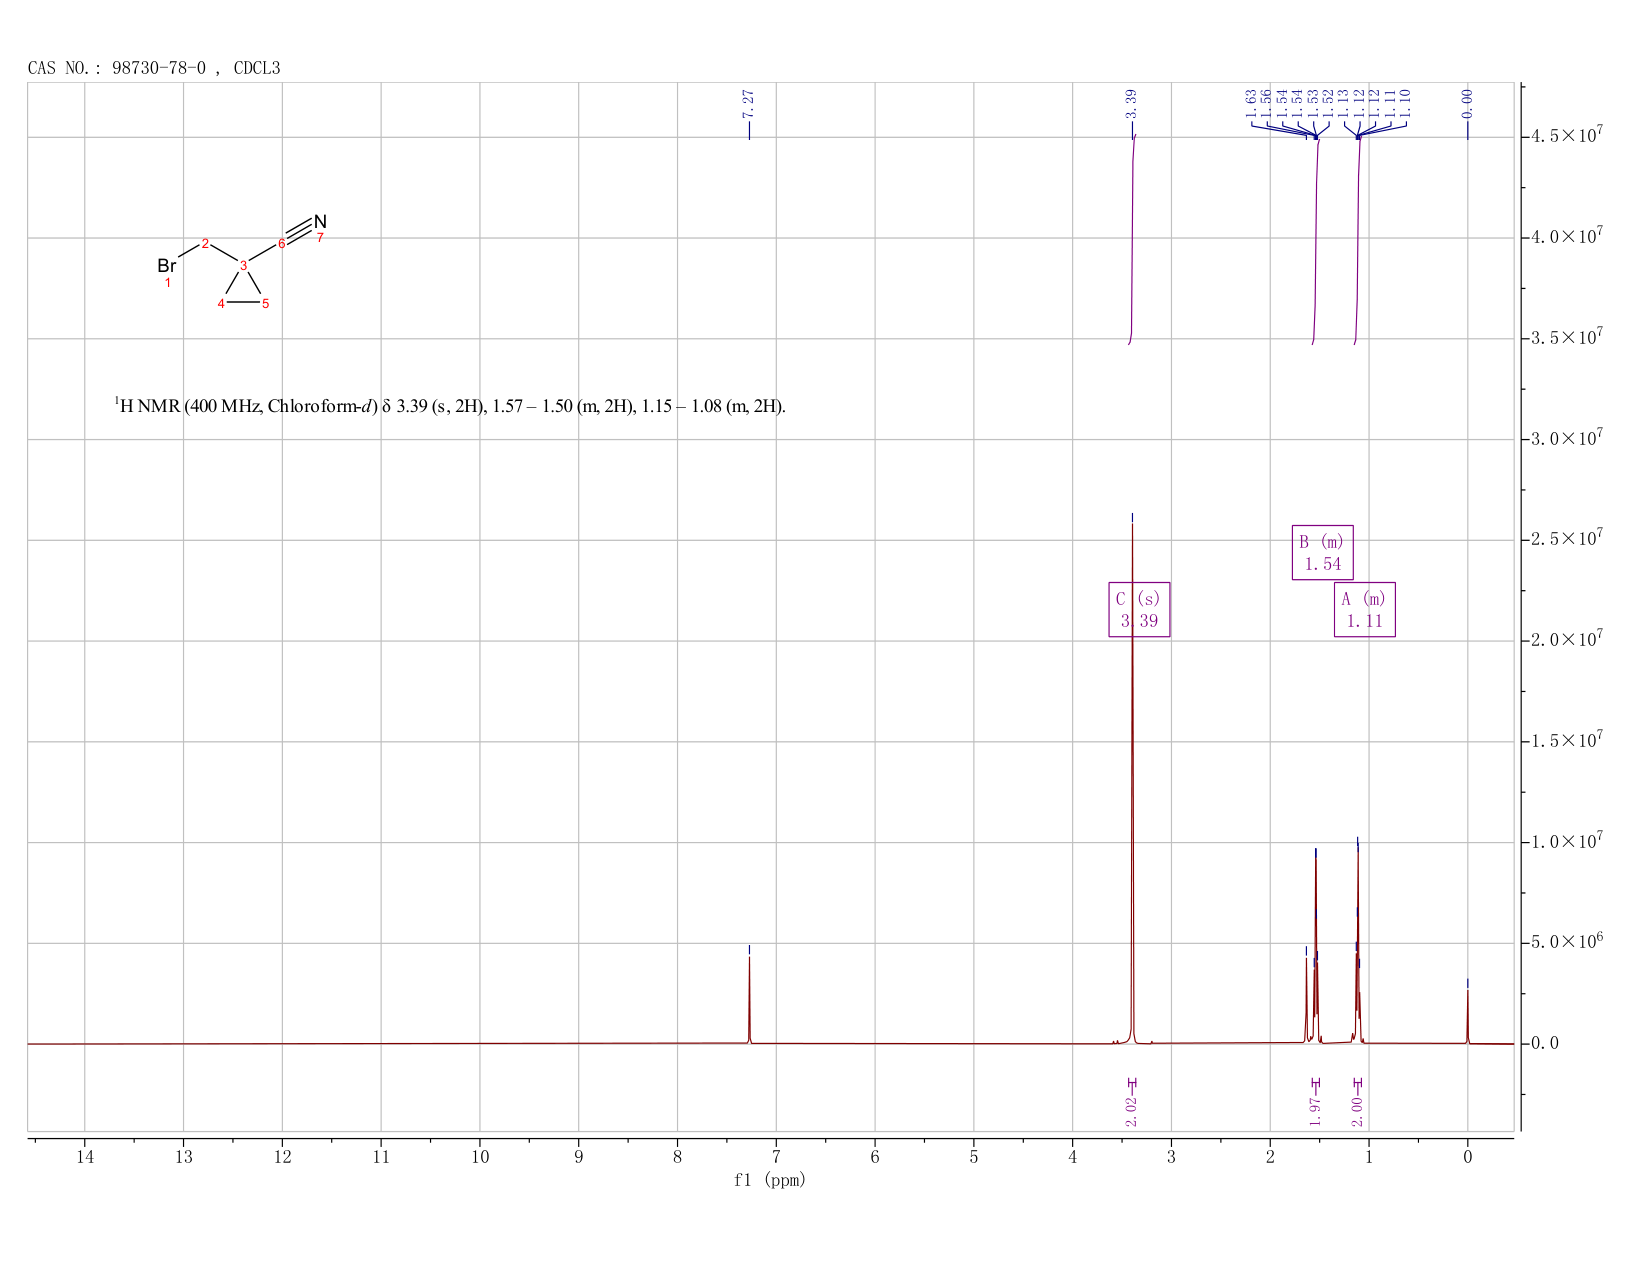Click the multiplet box B (m) 1.54

coord(1322,552)
